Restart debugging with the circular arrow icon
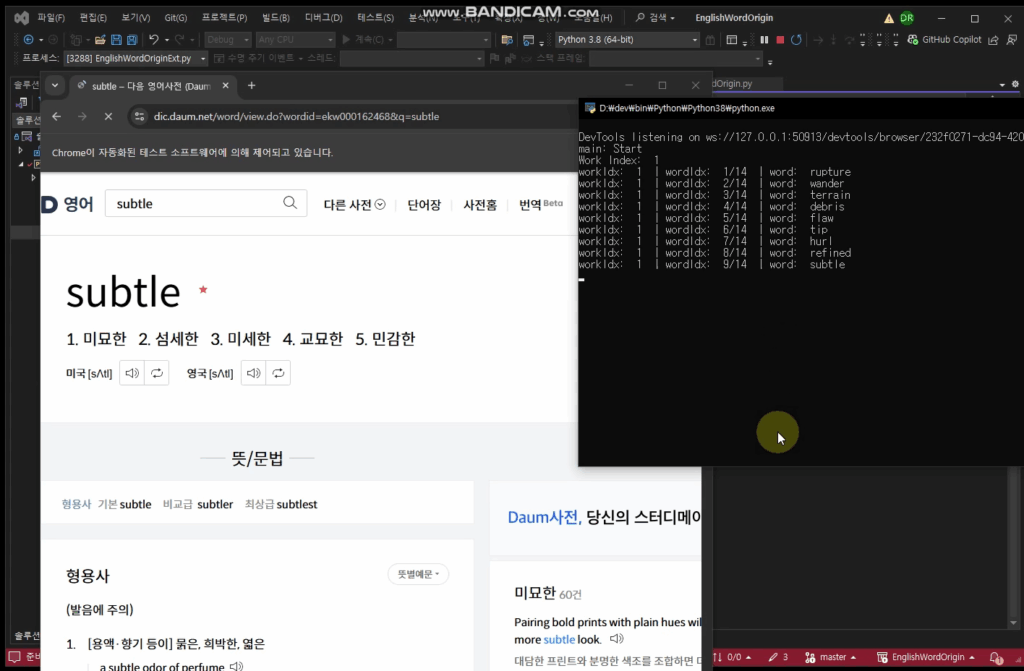 [796, 40]
